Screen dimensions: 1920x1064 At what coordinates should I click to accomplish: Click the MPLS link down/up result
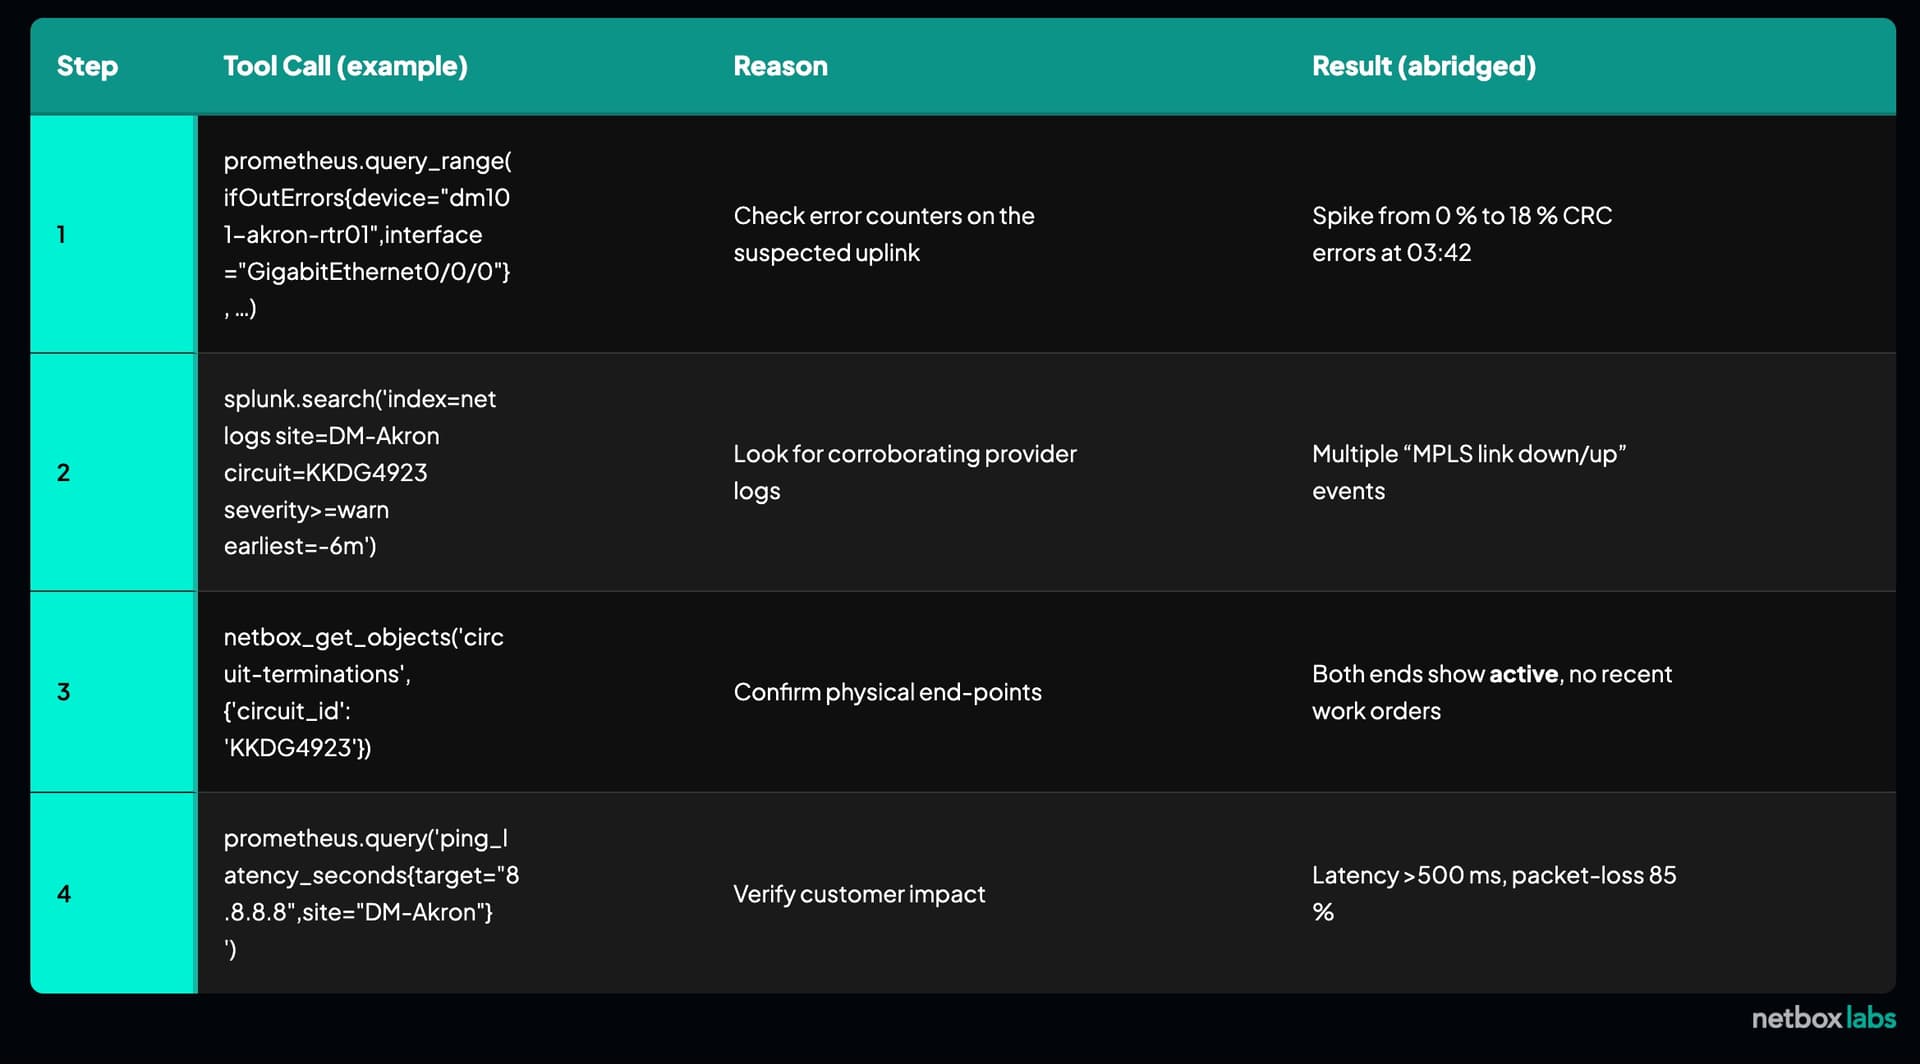tap(1468, 472)
